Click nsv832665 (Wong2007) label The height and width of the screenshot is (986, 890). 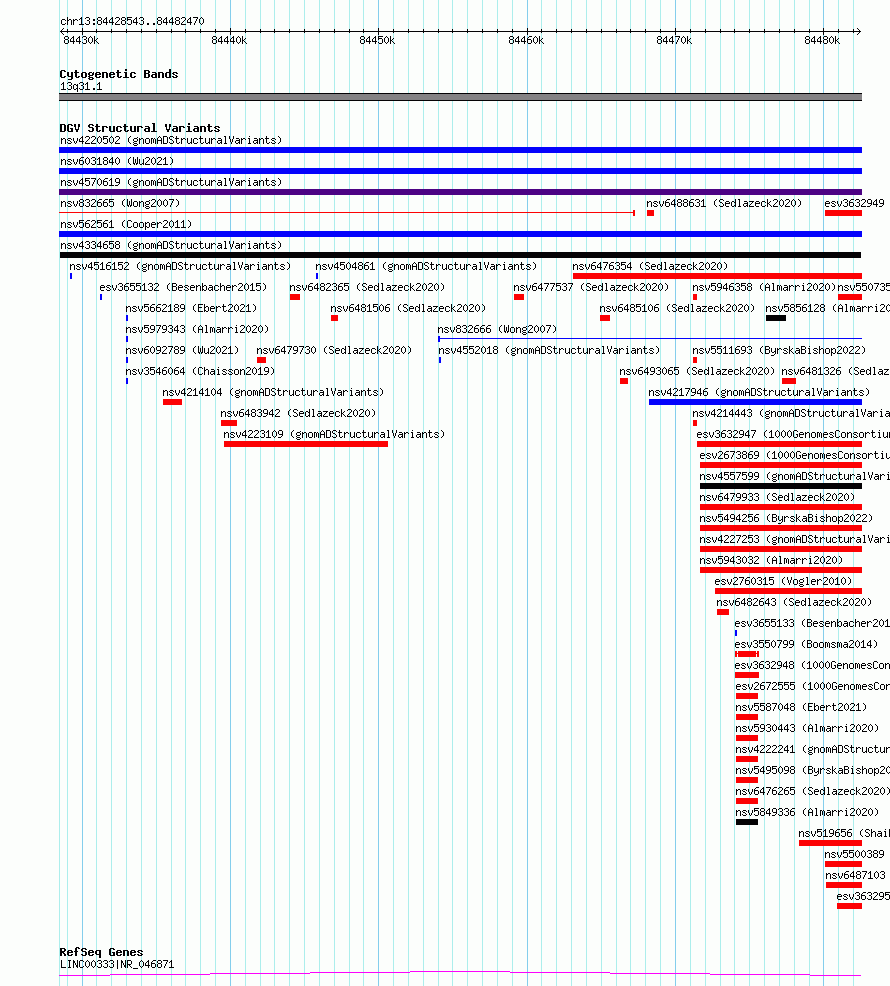120,203
